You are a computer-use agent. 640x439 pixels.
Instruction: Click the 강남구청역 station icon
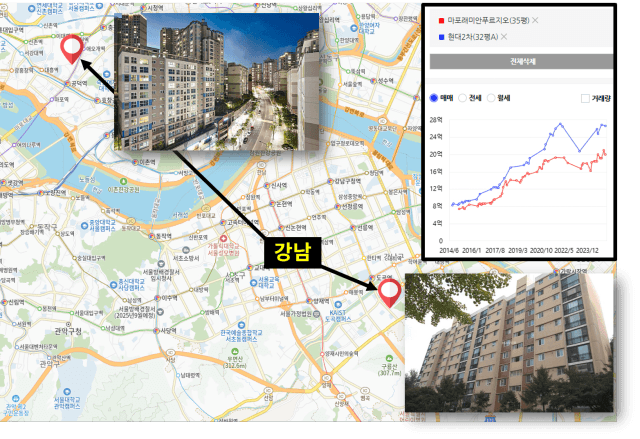pyautogui.click(x=330, y=181)
